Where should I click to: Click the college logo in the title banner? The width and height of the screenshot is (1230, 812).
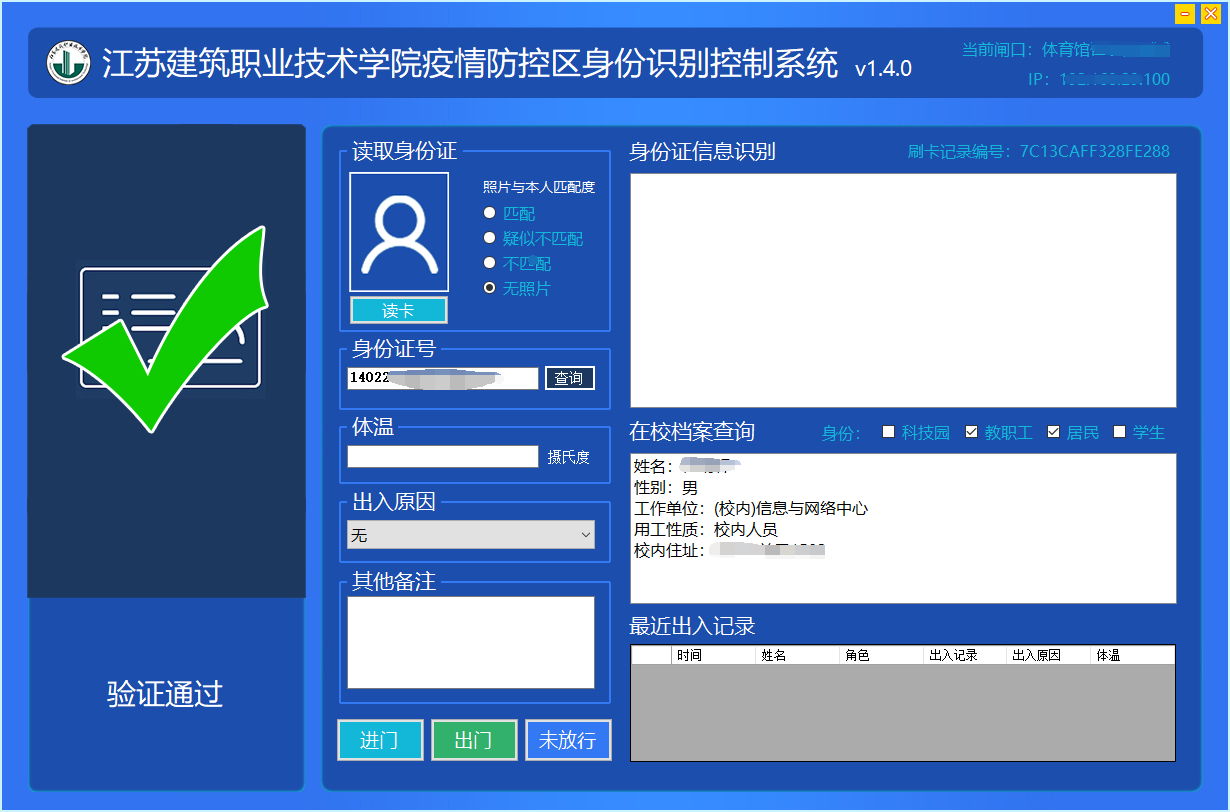pos(69,63)
